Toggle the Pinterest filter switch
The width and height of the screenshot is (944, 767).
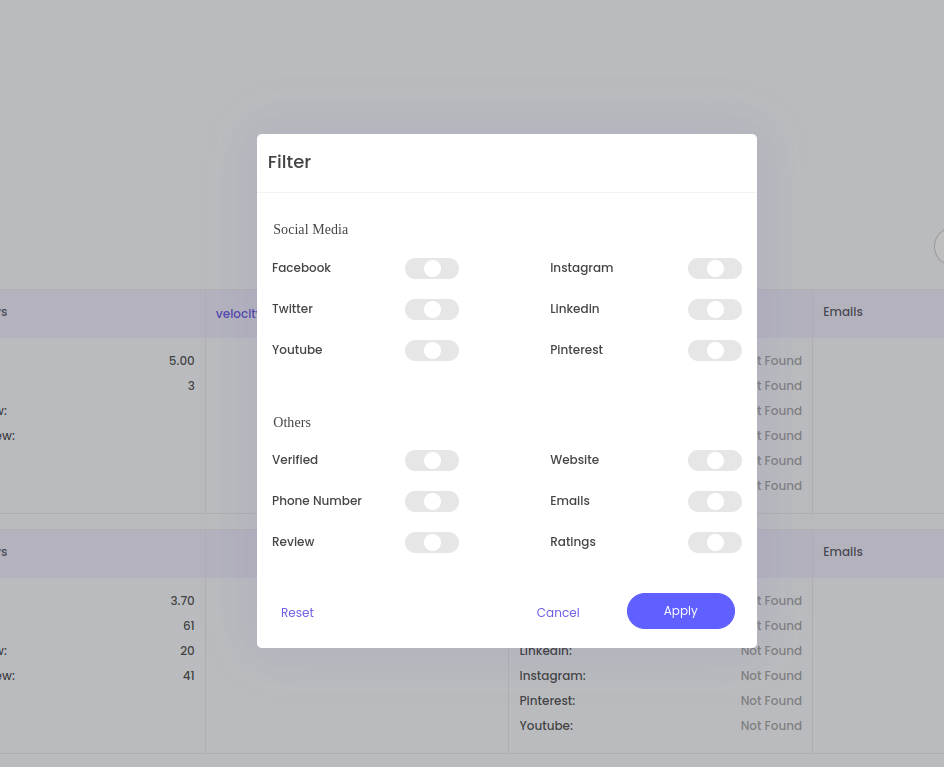pos(714,350)
